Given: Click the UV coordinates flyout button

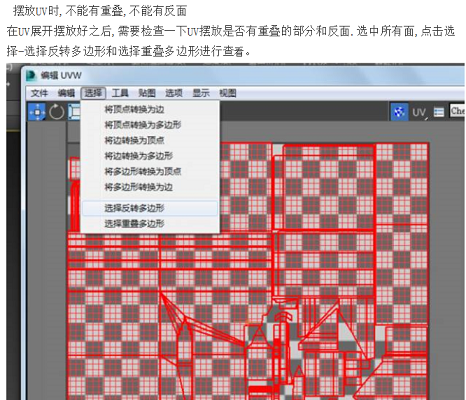Looking at the screenshot, I should (419, 112).
